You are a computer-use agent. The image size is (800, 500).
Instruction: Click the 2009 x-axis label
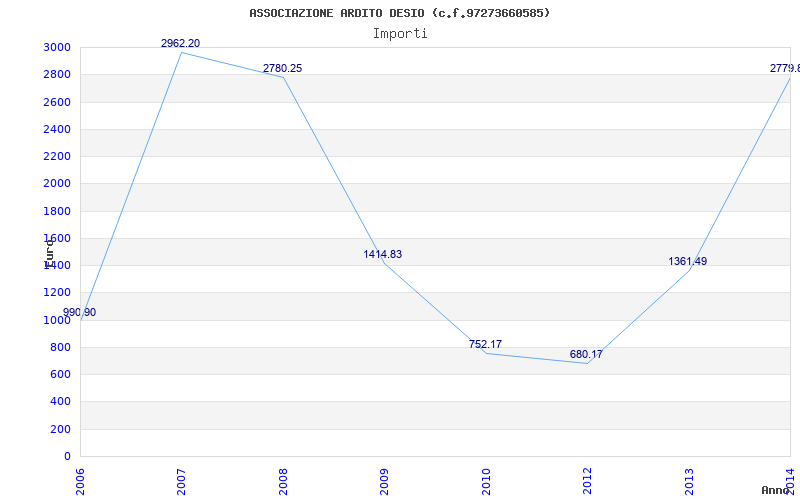[x=384, y=482]
